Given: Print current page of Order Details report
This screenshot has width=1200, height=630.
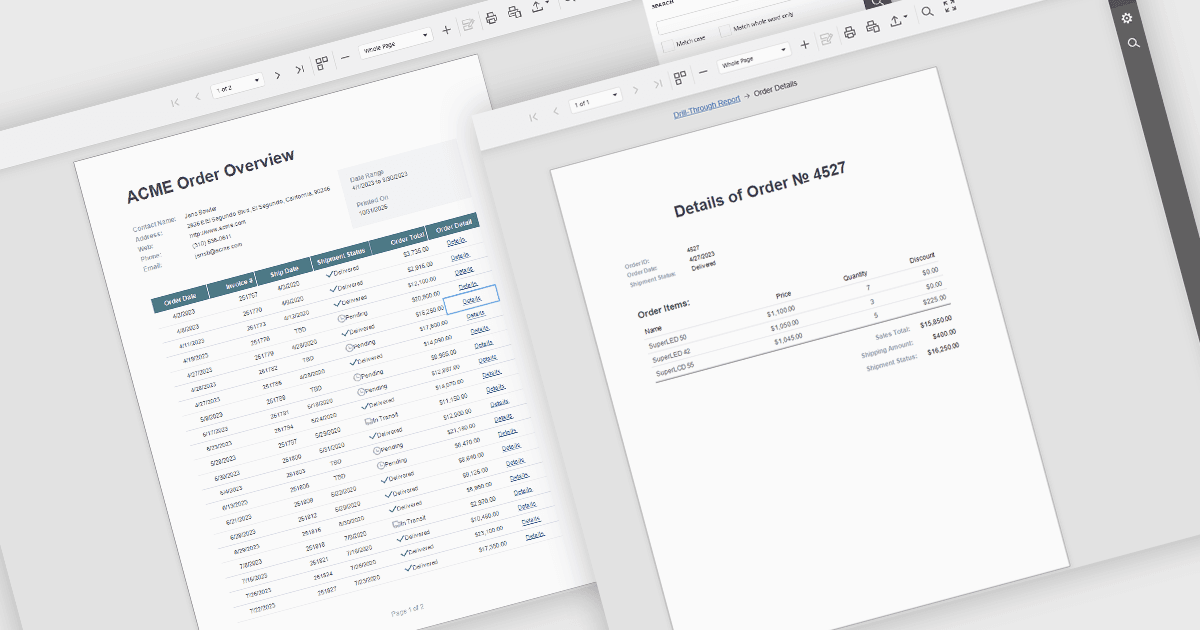Looking at the screenshot, I should tap(873, 26).
